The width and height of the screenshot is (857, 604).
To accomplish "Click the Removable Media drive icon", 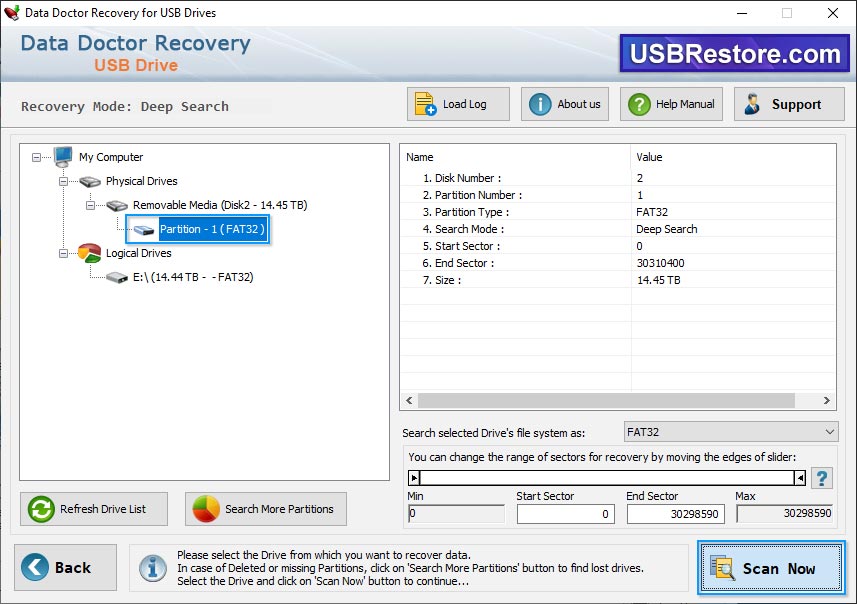I will [x=117, y=206].
